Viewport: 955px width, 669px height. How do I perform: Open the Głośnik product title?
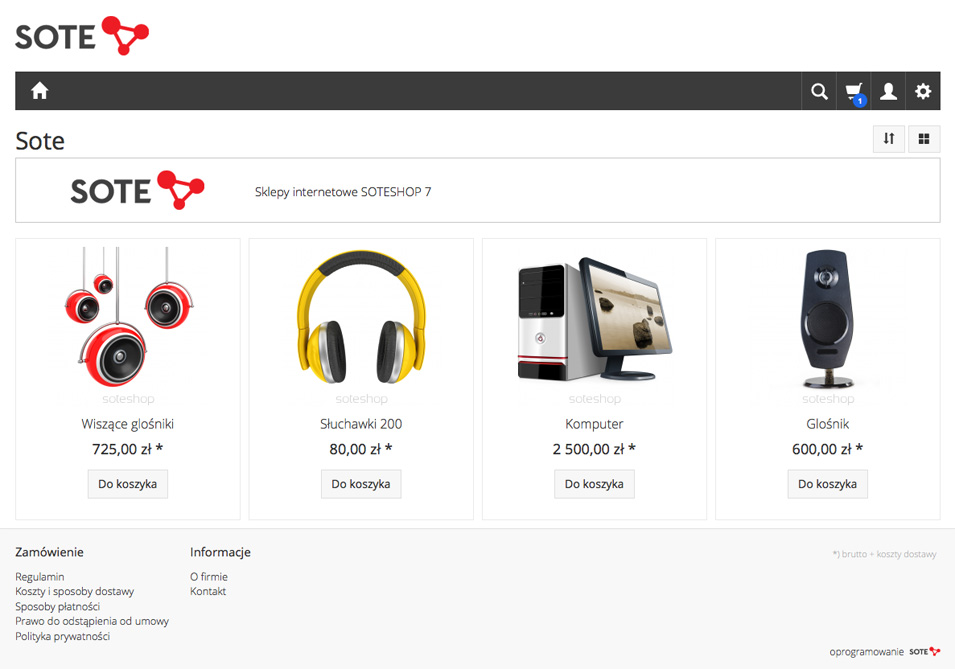pos(827,424)
